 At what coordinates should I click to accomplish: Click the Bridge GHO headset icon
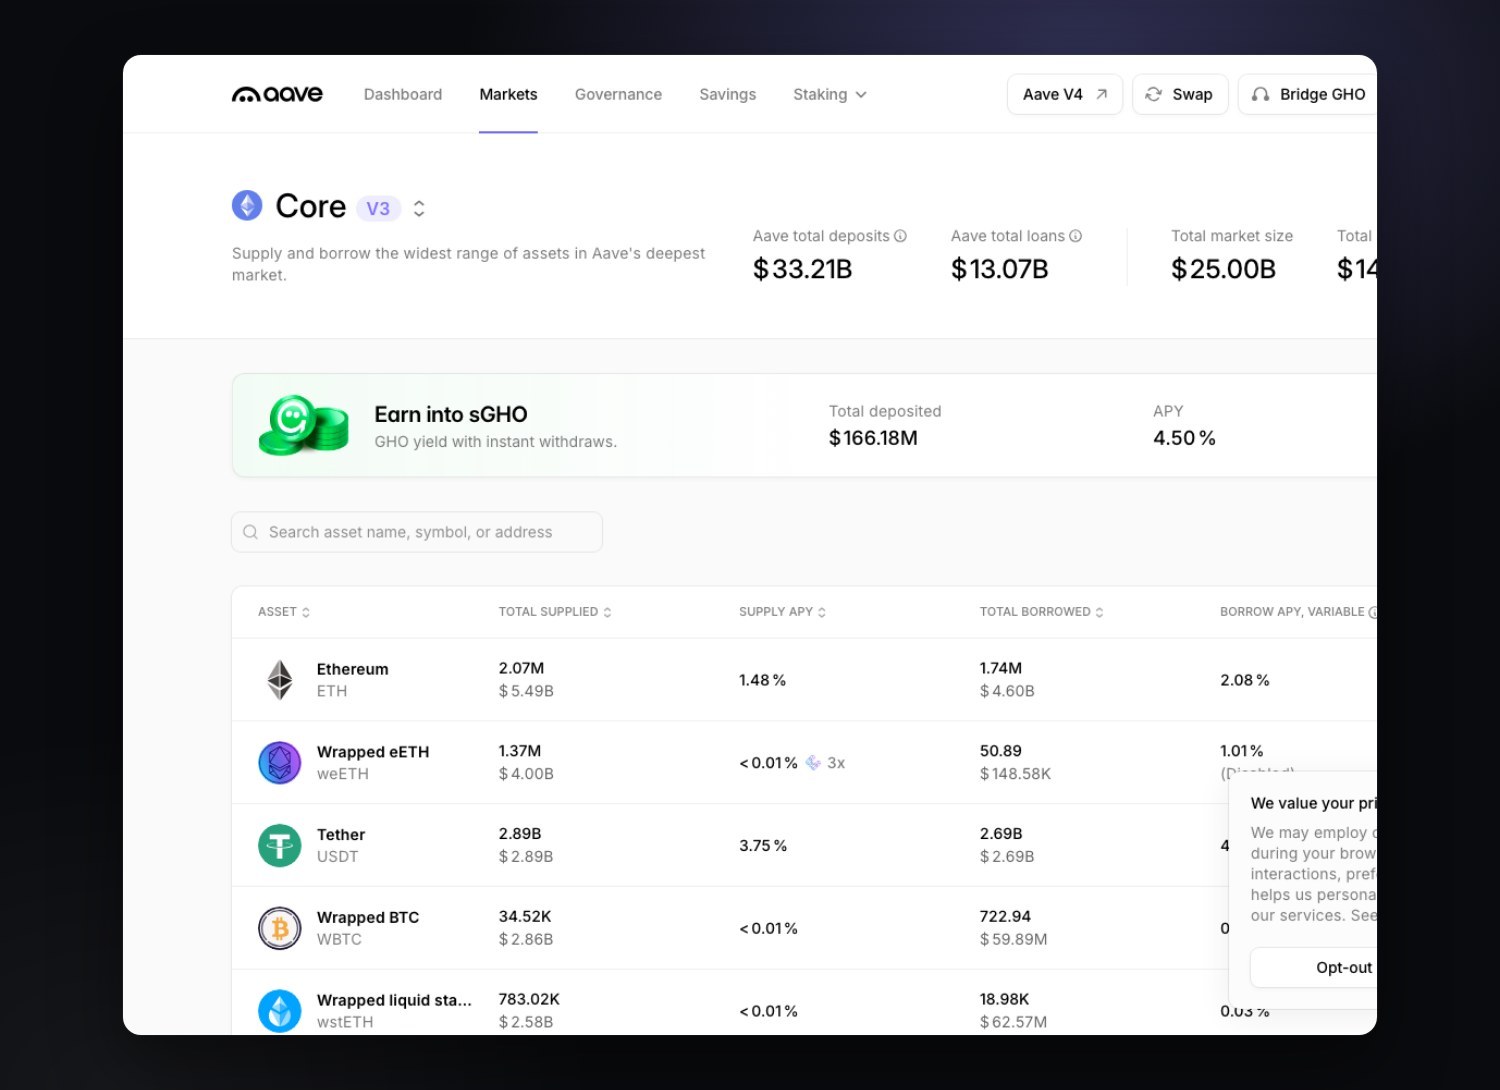(x=1261, y=94)
